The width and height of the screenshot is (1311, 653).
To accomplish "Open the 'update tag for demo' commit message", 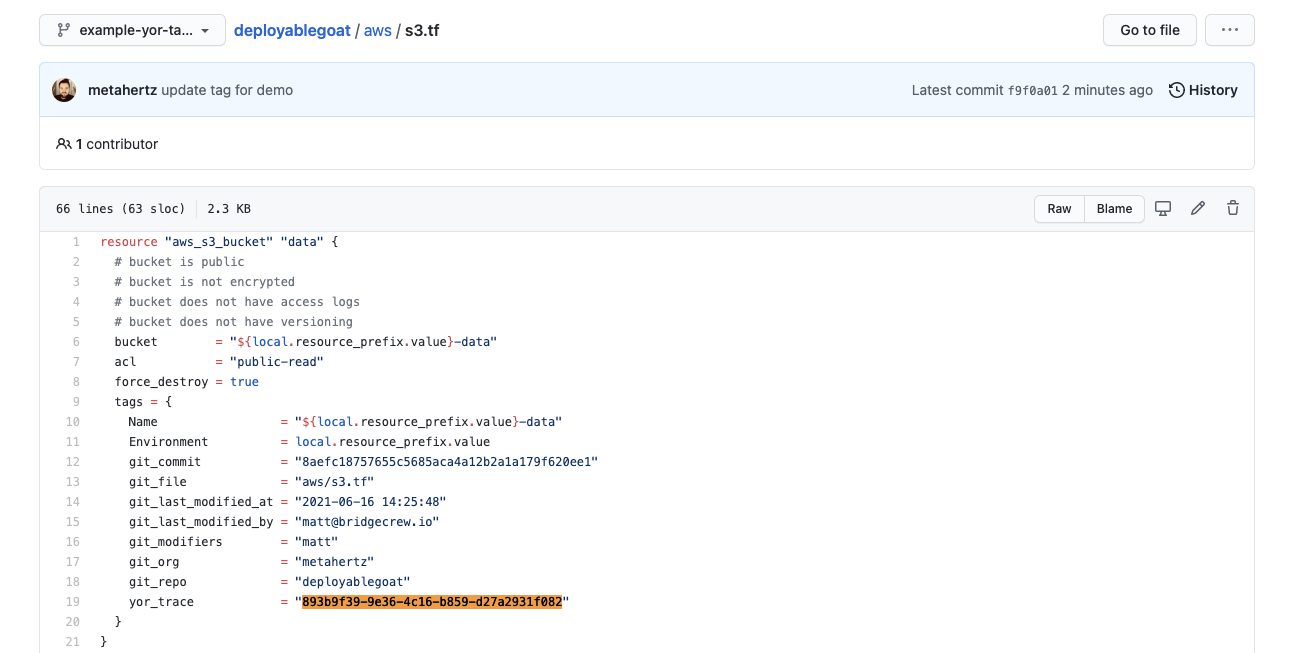I will 227,90.
